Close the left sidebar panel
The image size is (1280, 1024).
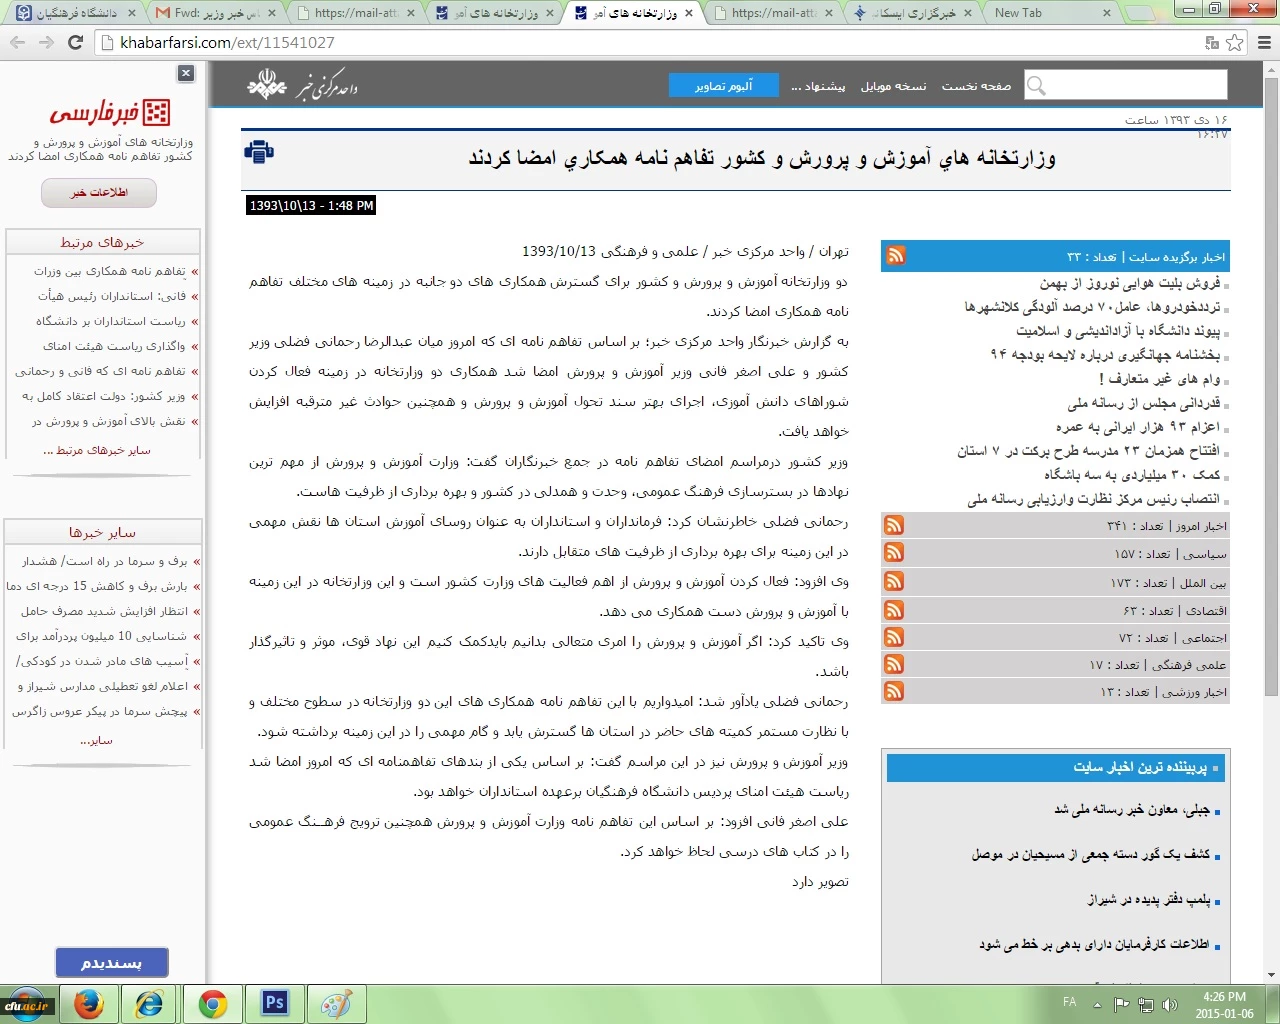(x=186, y=73)
